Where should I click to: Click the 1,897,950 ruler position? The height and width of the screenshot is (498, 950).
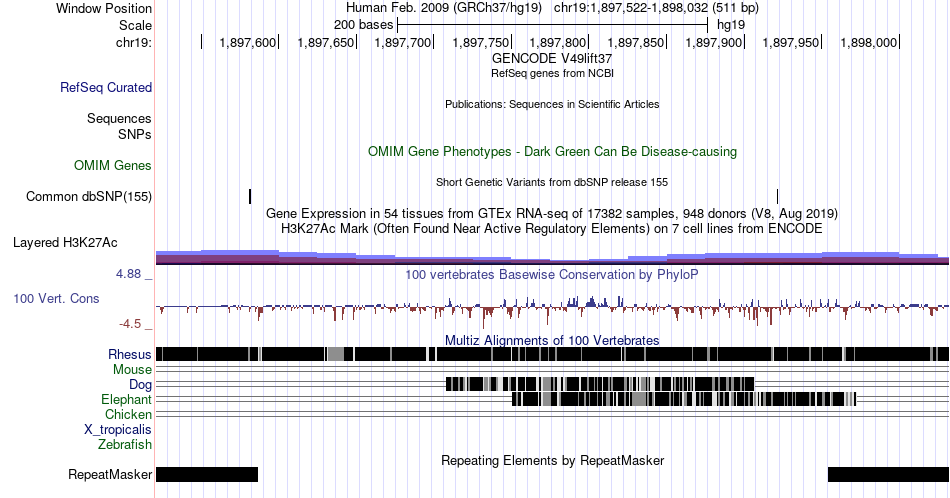[x=791, y=42]
